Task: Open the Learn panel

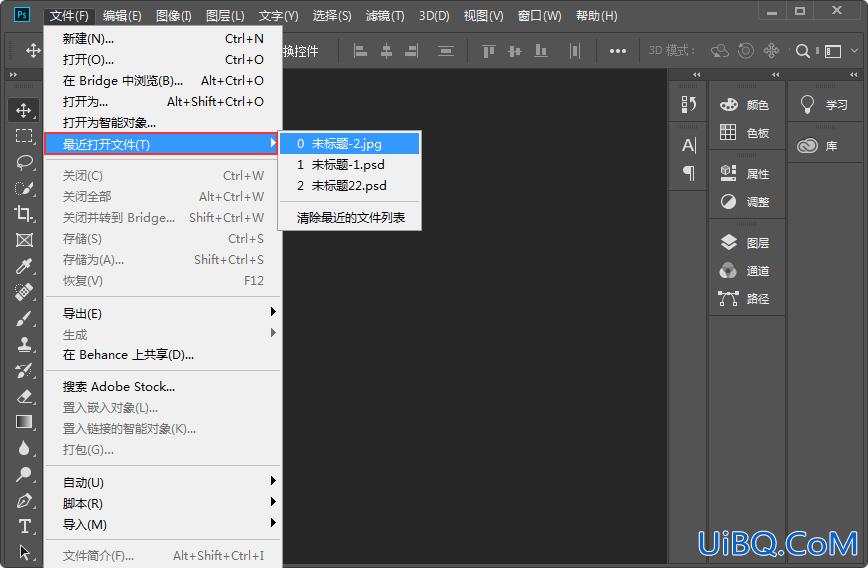Action: point(825,105)
